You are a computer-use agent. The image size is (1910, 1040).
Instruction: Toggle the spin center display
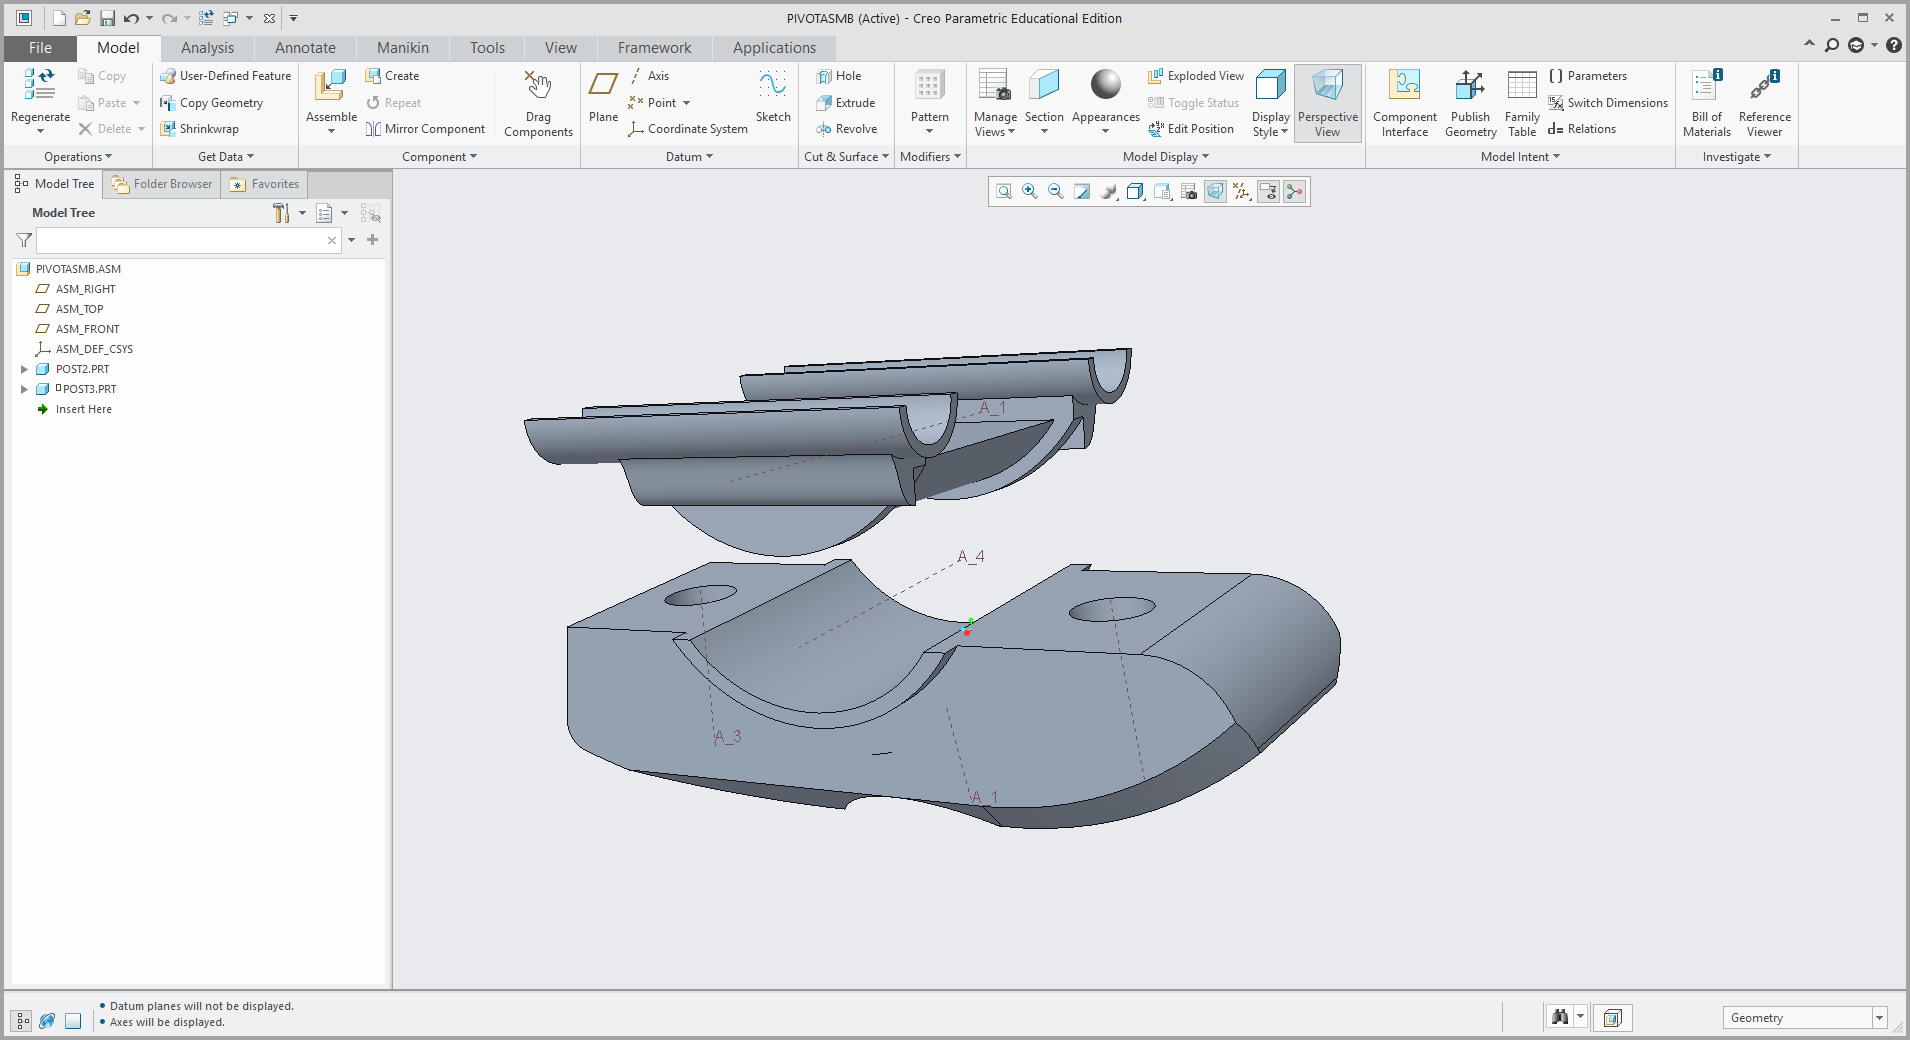click(1294, 191)
